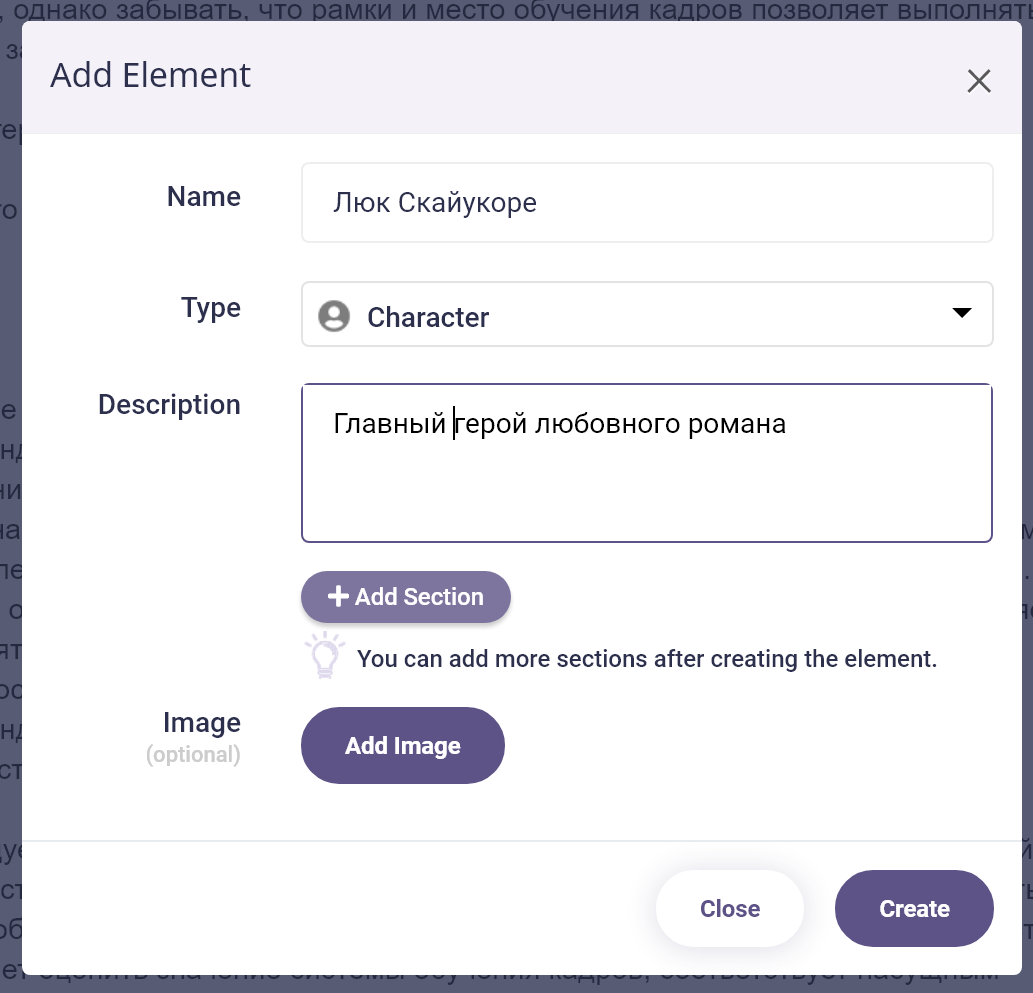
Task: Click inside the Description text area
Action: pos(647,463)
